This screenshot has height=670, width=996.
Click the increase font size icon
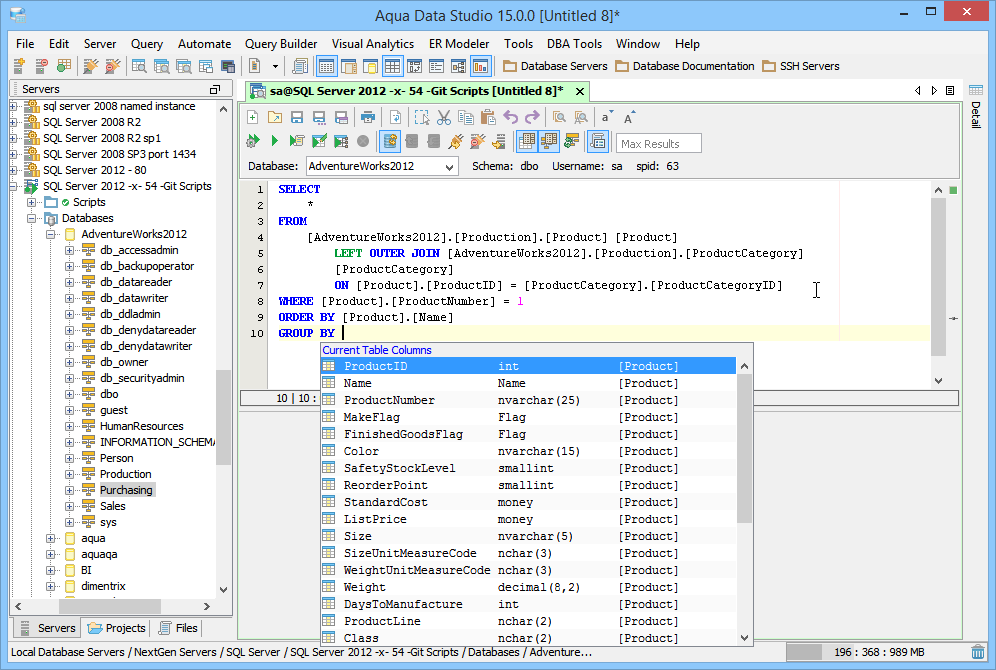pos(630,117)
